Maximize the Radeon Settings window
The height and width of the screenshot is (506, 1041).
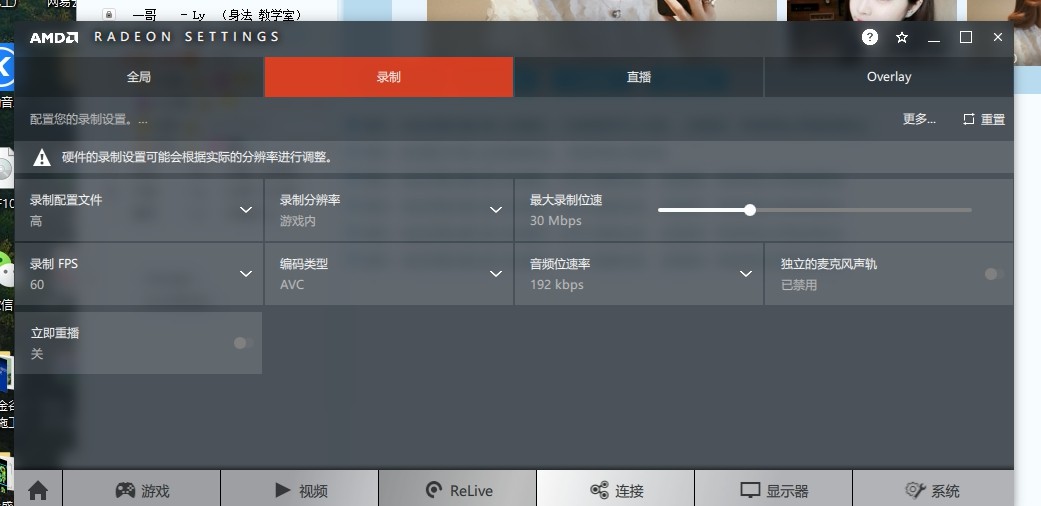[966, 37]
